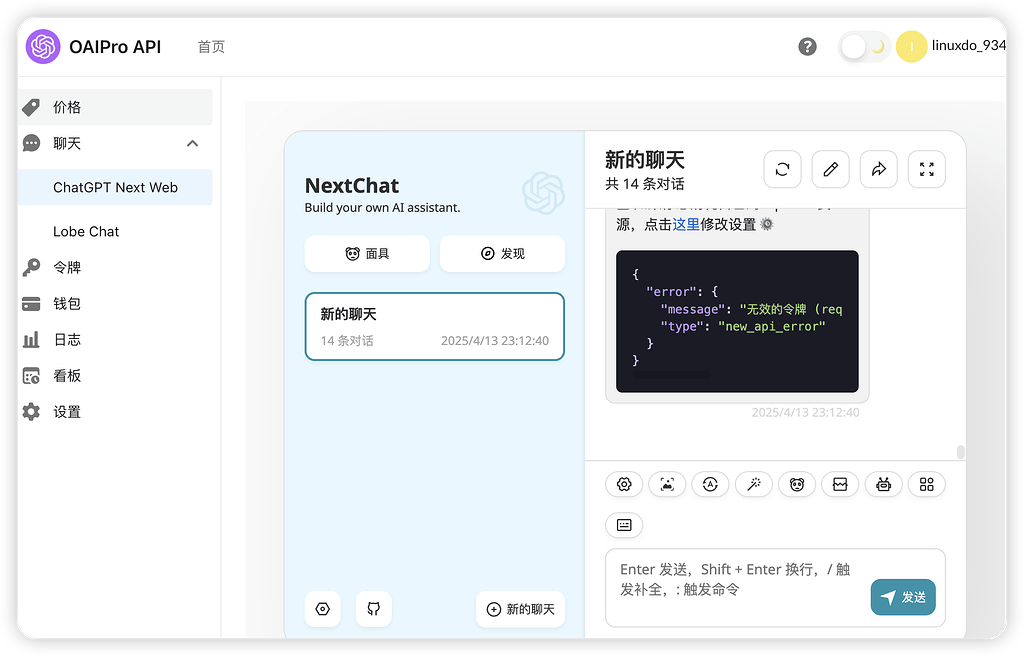Click the pencil edit chat icon
This screenshot has width=1024, height=656.
tap(831, 169)
